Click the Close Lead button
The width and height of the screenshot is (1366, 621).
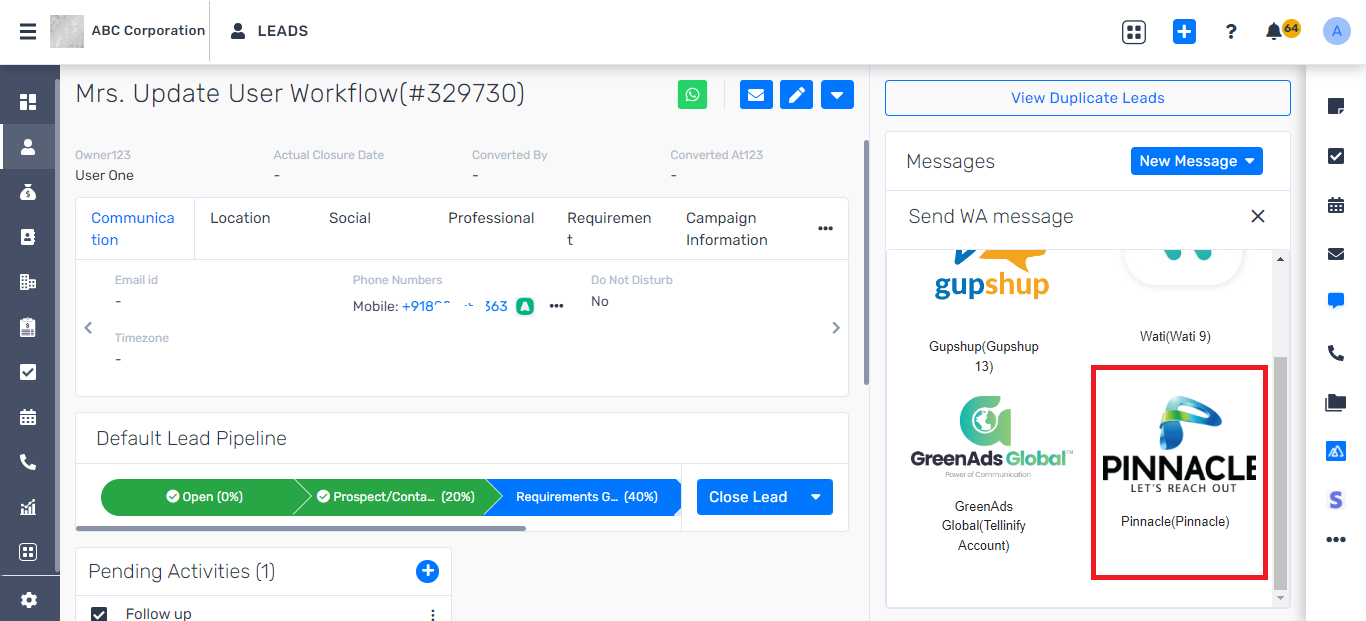[x=748, y=497]
